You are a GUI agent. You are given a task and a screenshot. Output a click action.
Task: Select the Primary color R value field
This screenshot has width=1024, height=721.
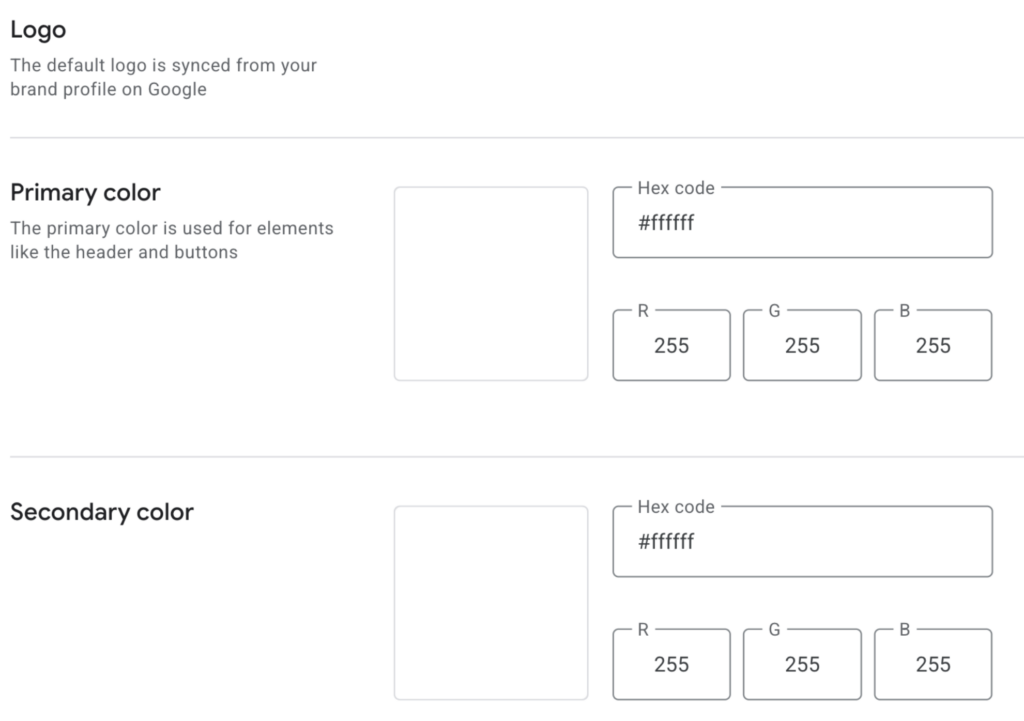[x=671, y=346]
